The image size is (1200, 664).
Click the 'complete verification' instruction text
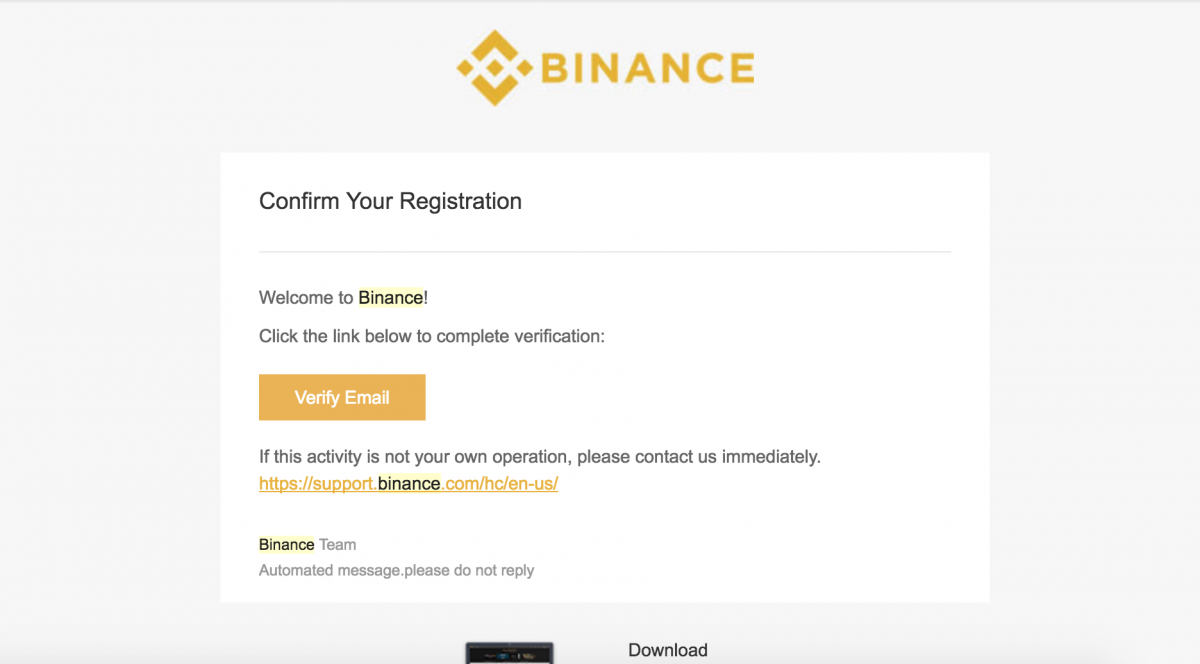[432, 336]
